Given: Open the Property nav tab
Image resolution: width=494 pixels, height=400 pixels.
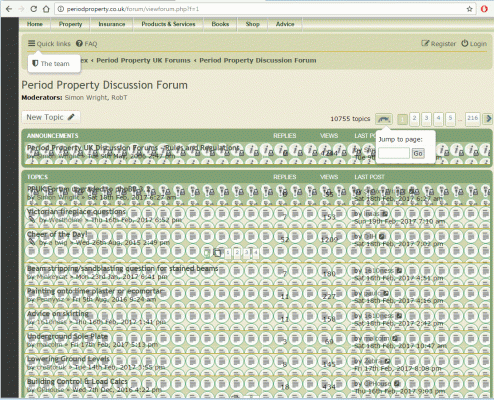Looking at the screenshot, I should (70, 24).
